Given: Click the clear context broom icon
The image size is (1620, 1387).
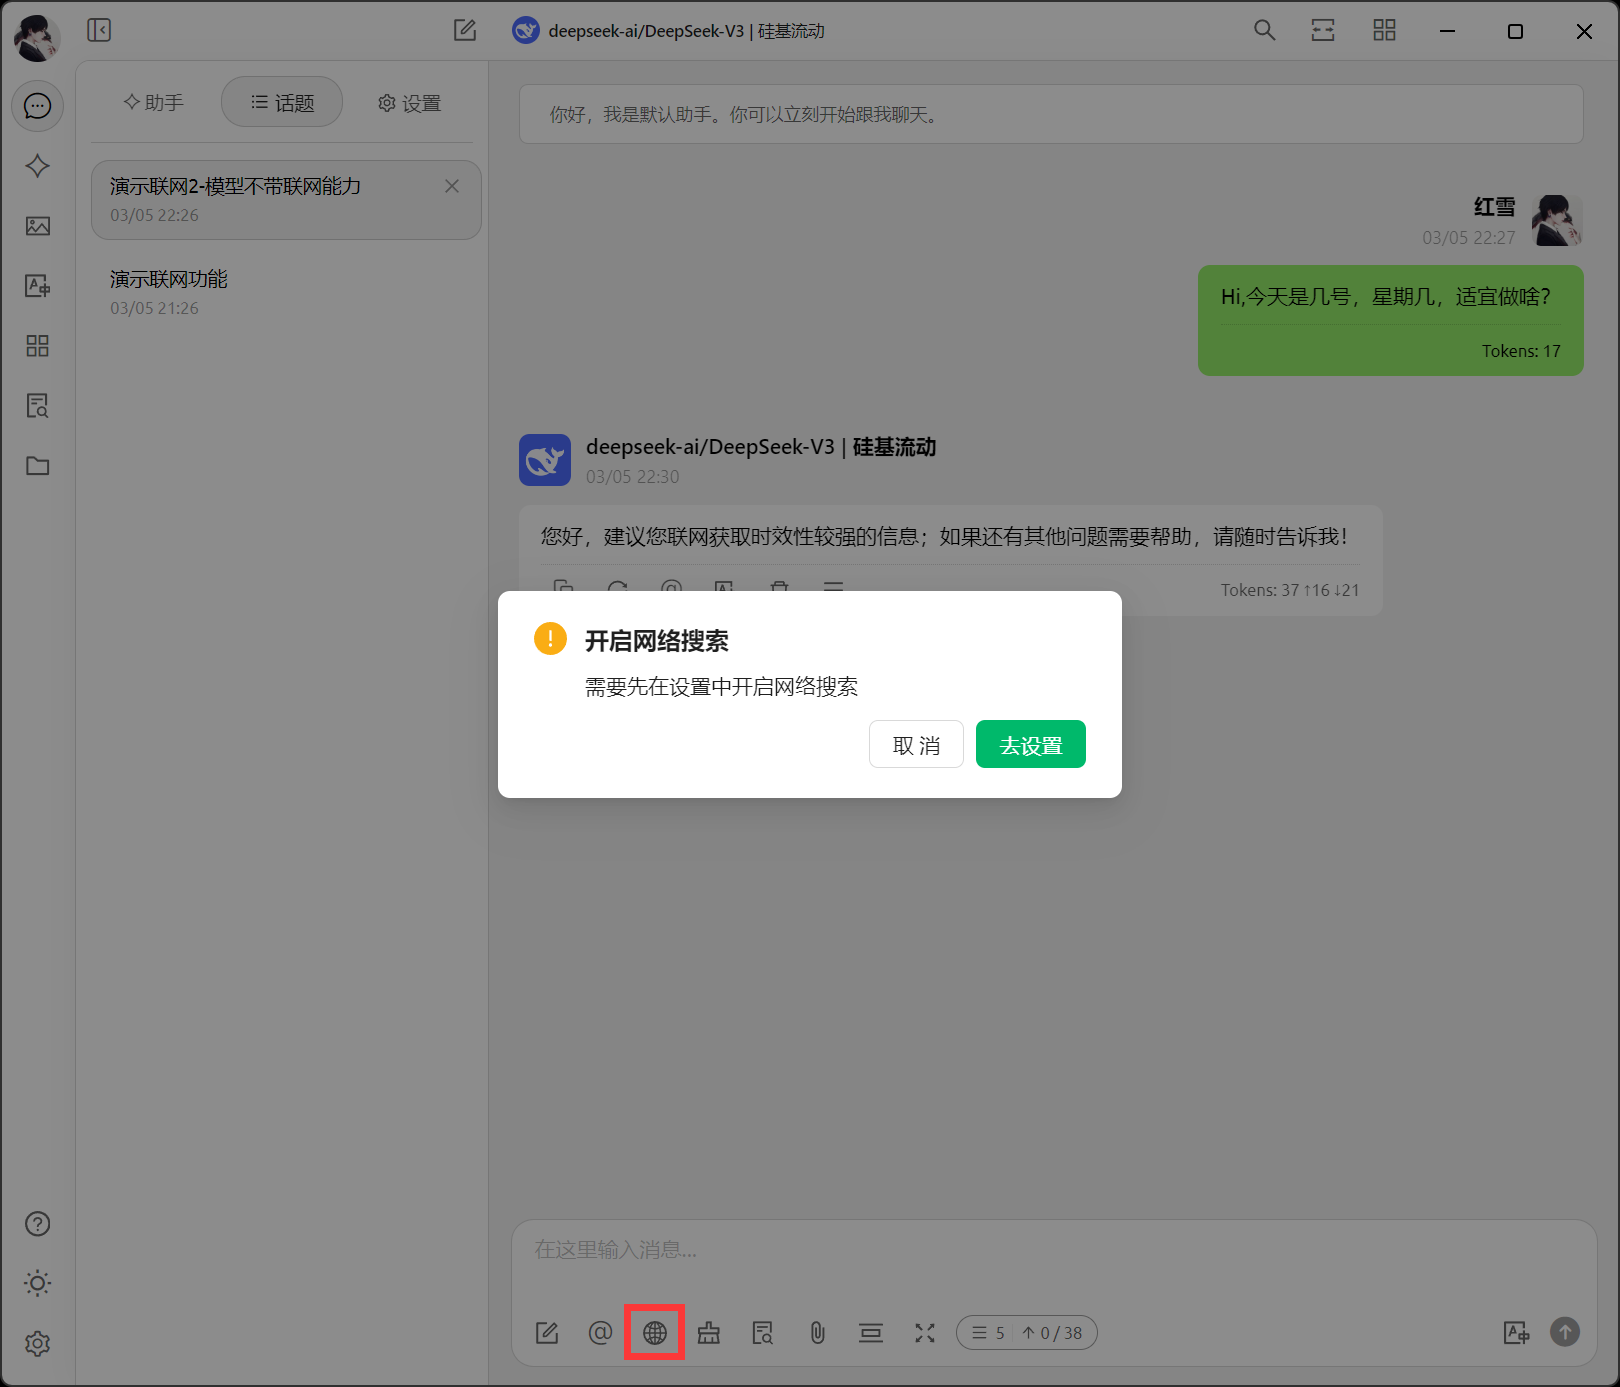Looking at the screenshot, I should coord(709,1332).
